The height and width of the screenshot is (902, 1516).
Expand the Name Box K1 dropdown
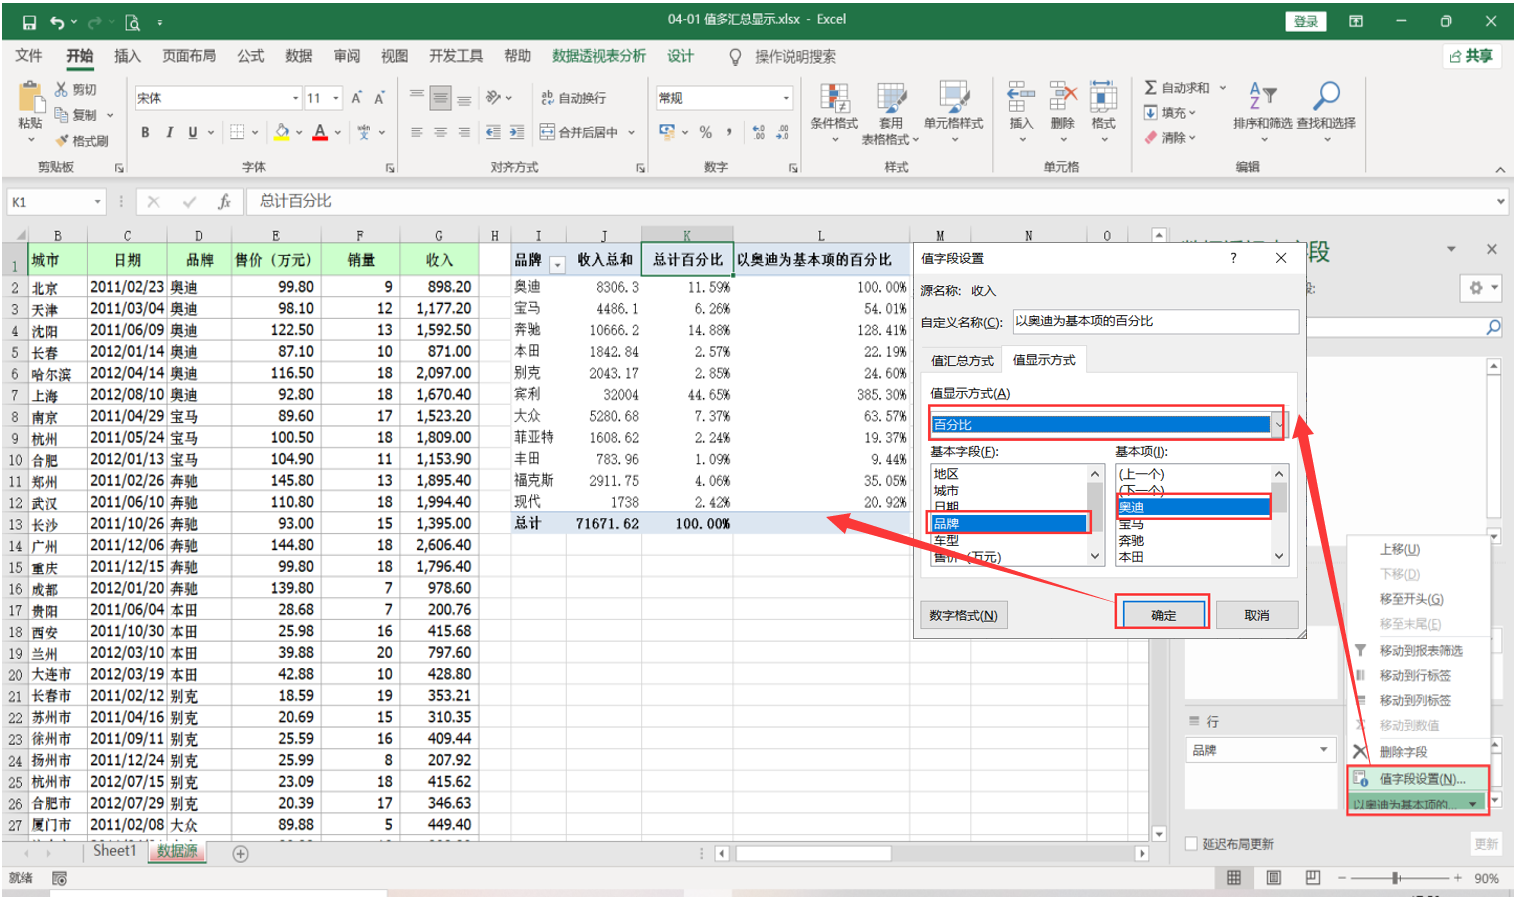(97, 202)
